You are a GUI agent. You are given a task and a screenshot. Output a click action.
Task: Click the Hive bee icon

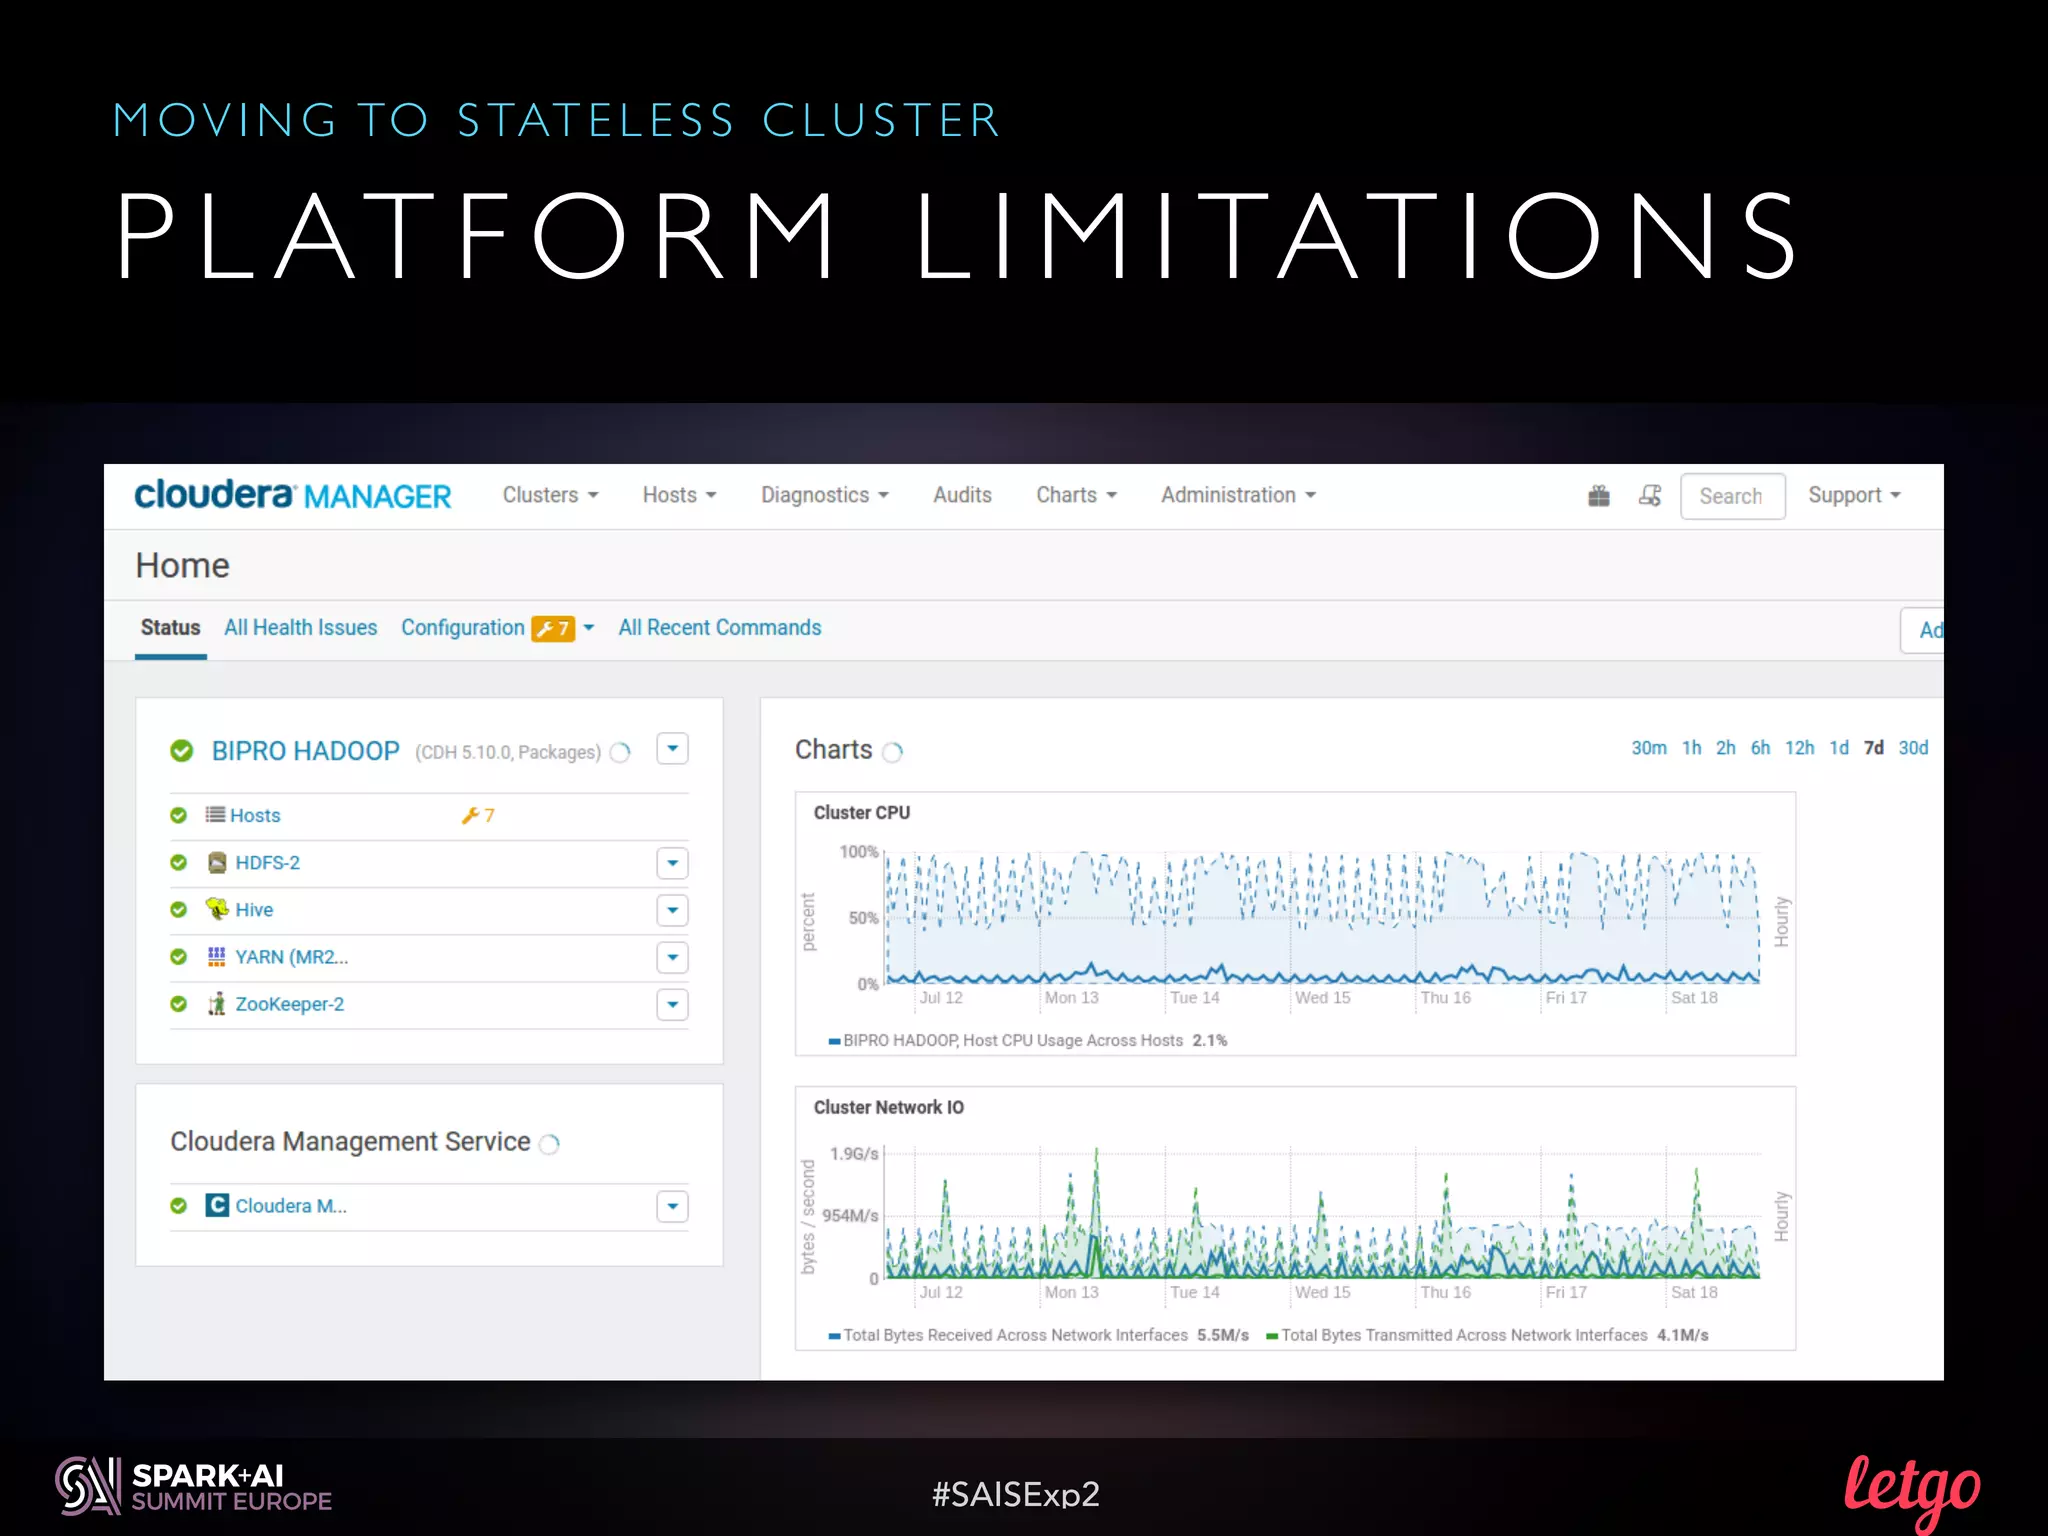point(216,909)
